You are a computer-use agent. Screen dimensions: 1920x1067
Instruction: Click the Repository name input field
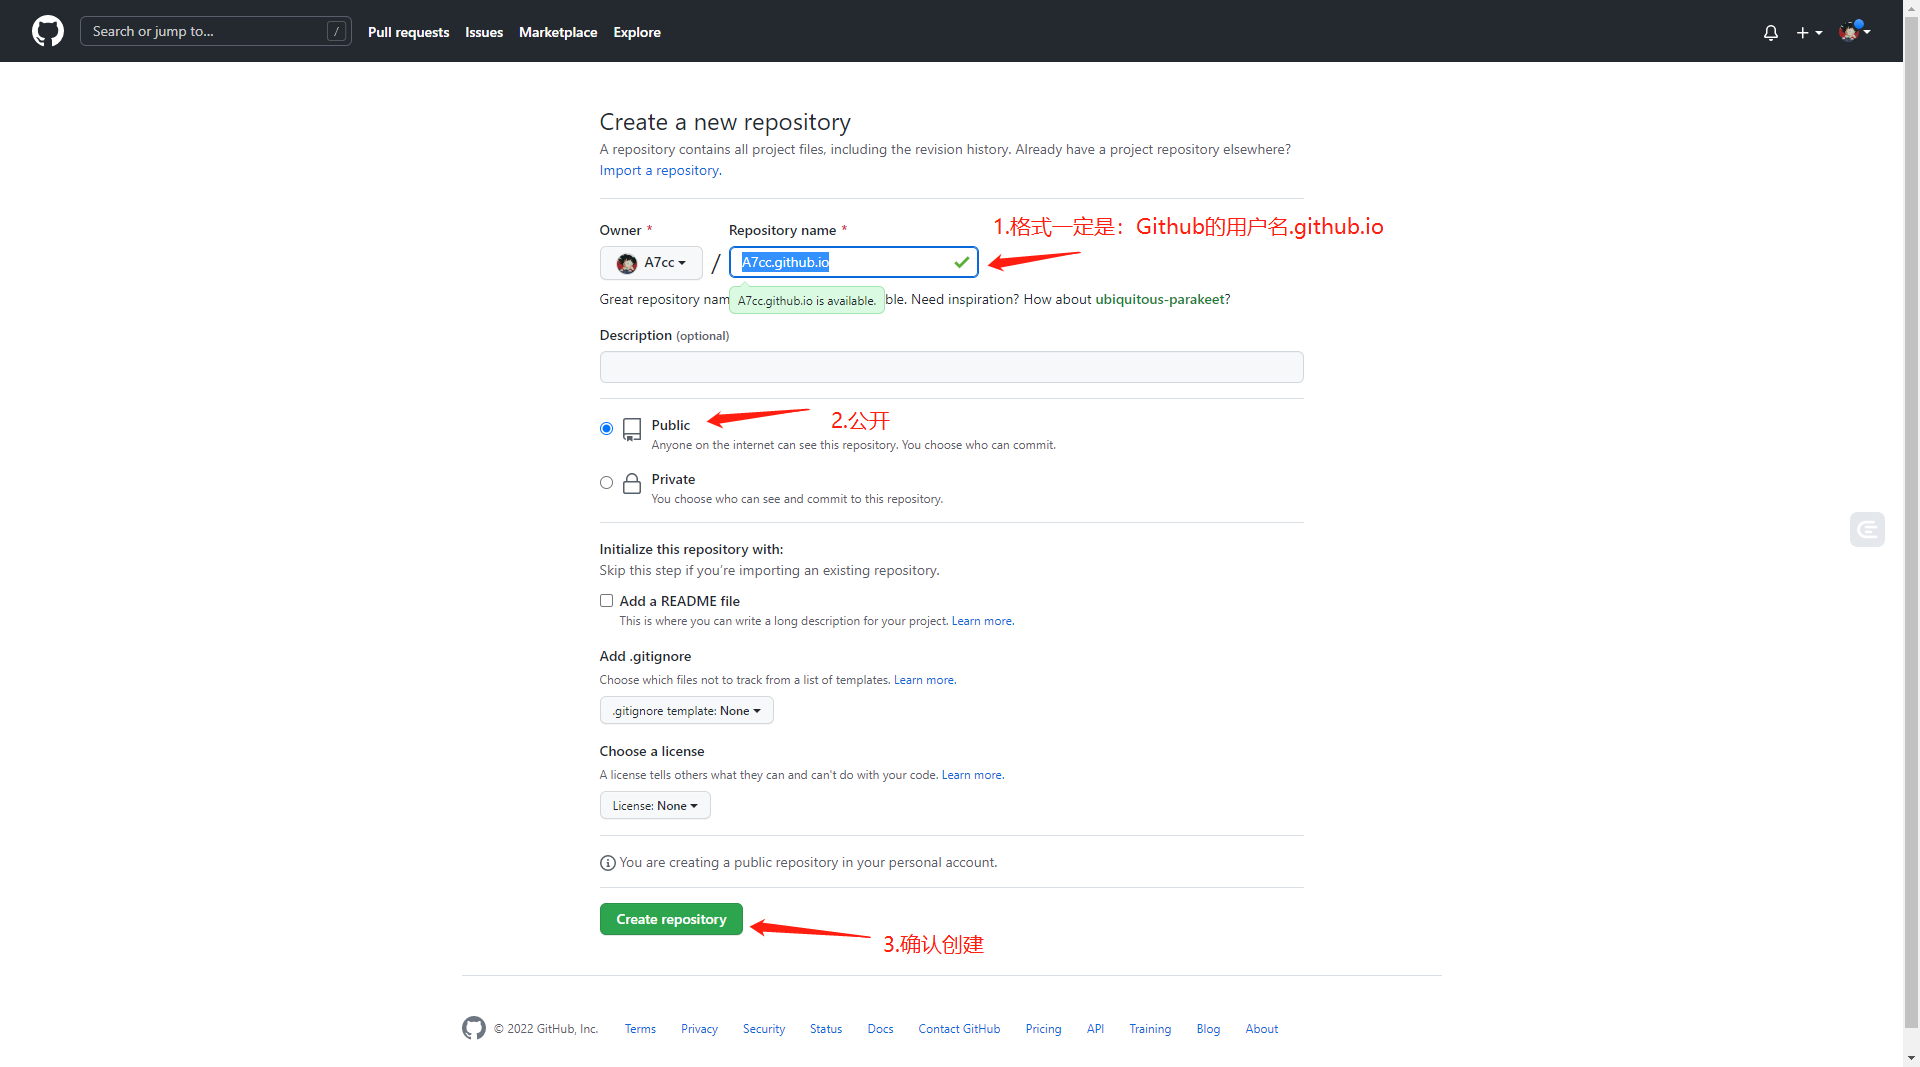[853, 262]
